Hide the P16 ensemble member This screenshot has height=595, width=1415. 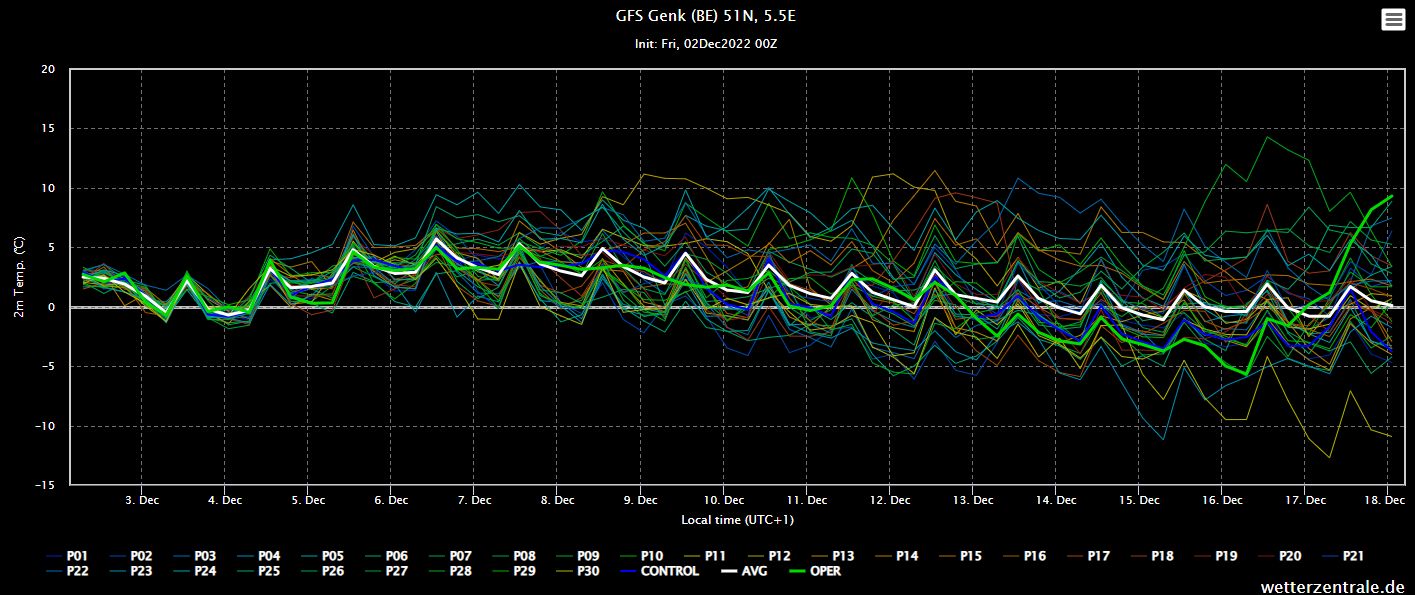(x=1026, y=556)
